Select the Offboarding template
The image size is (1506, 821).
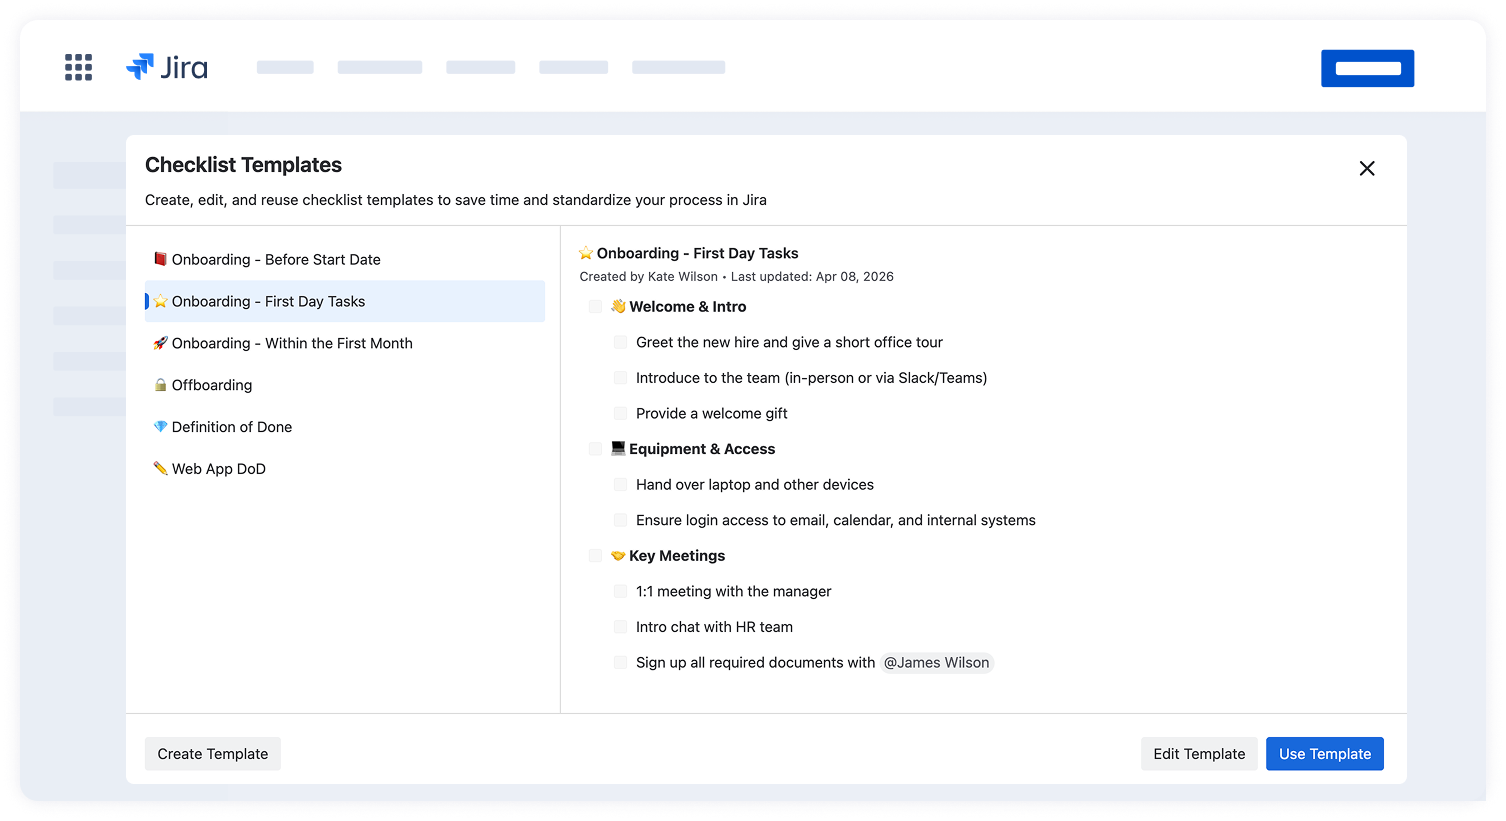(212, 385)
